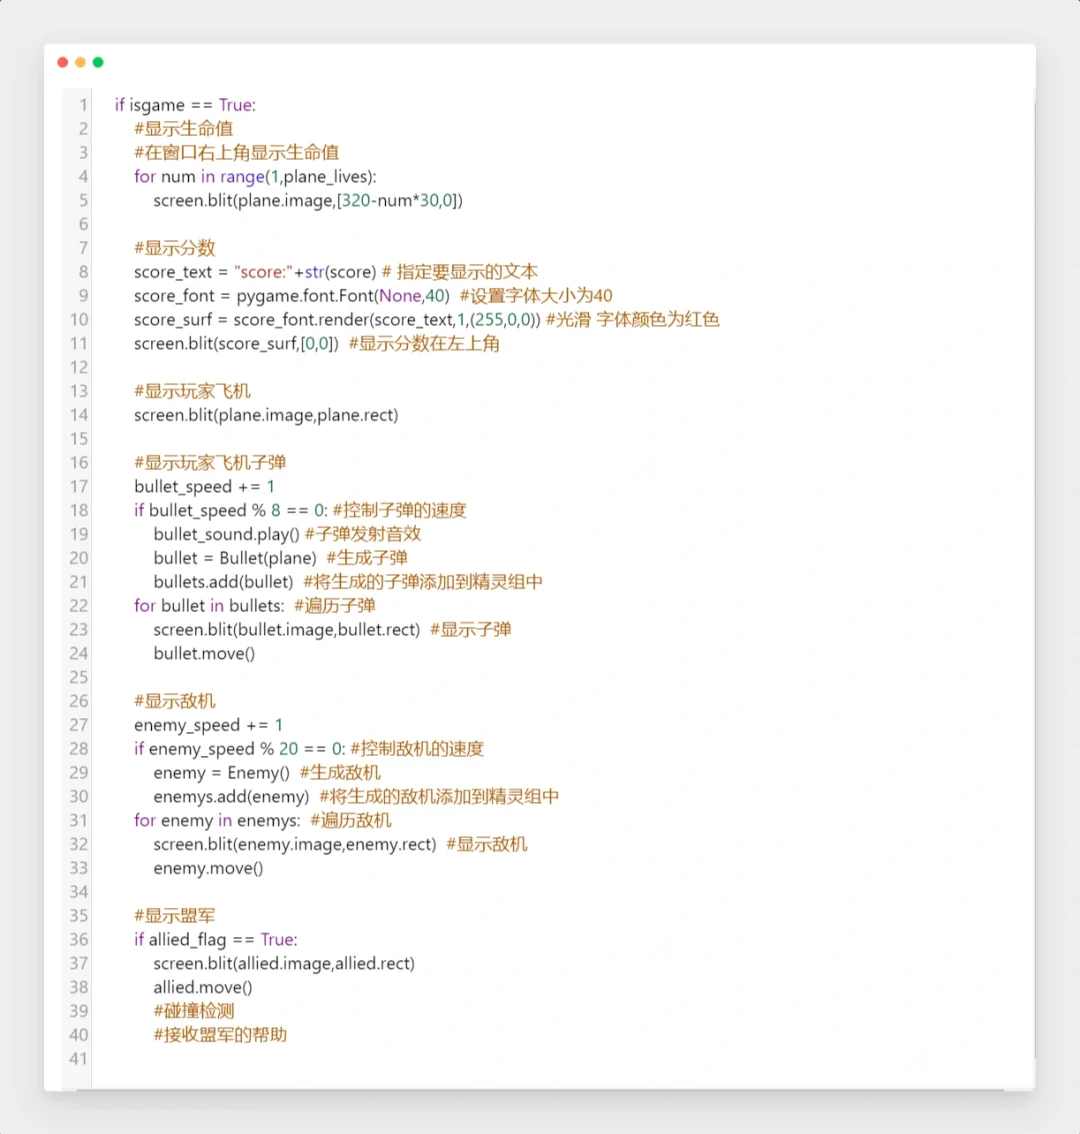Select comment '#显示玩家飞机子弹'

[211, 463]
